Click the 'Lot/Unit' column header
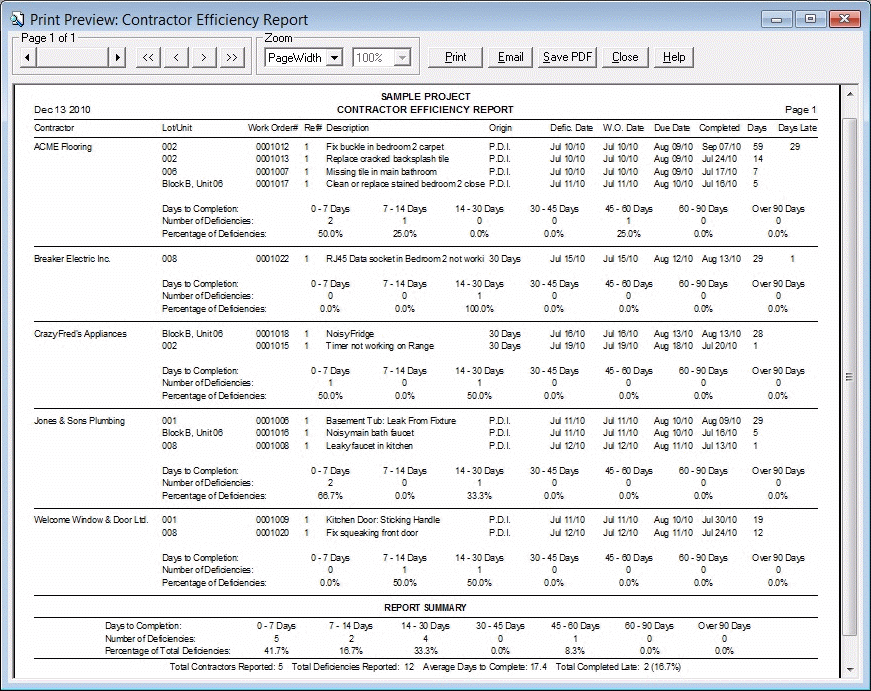Viewport: 871px width, 691px height. coord(177,128)
